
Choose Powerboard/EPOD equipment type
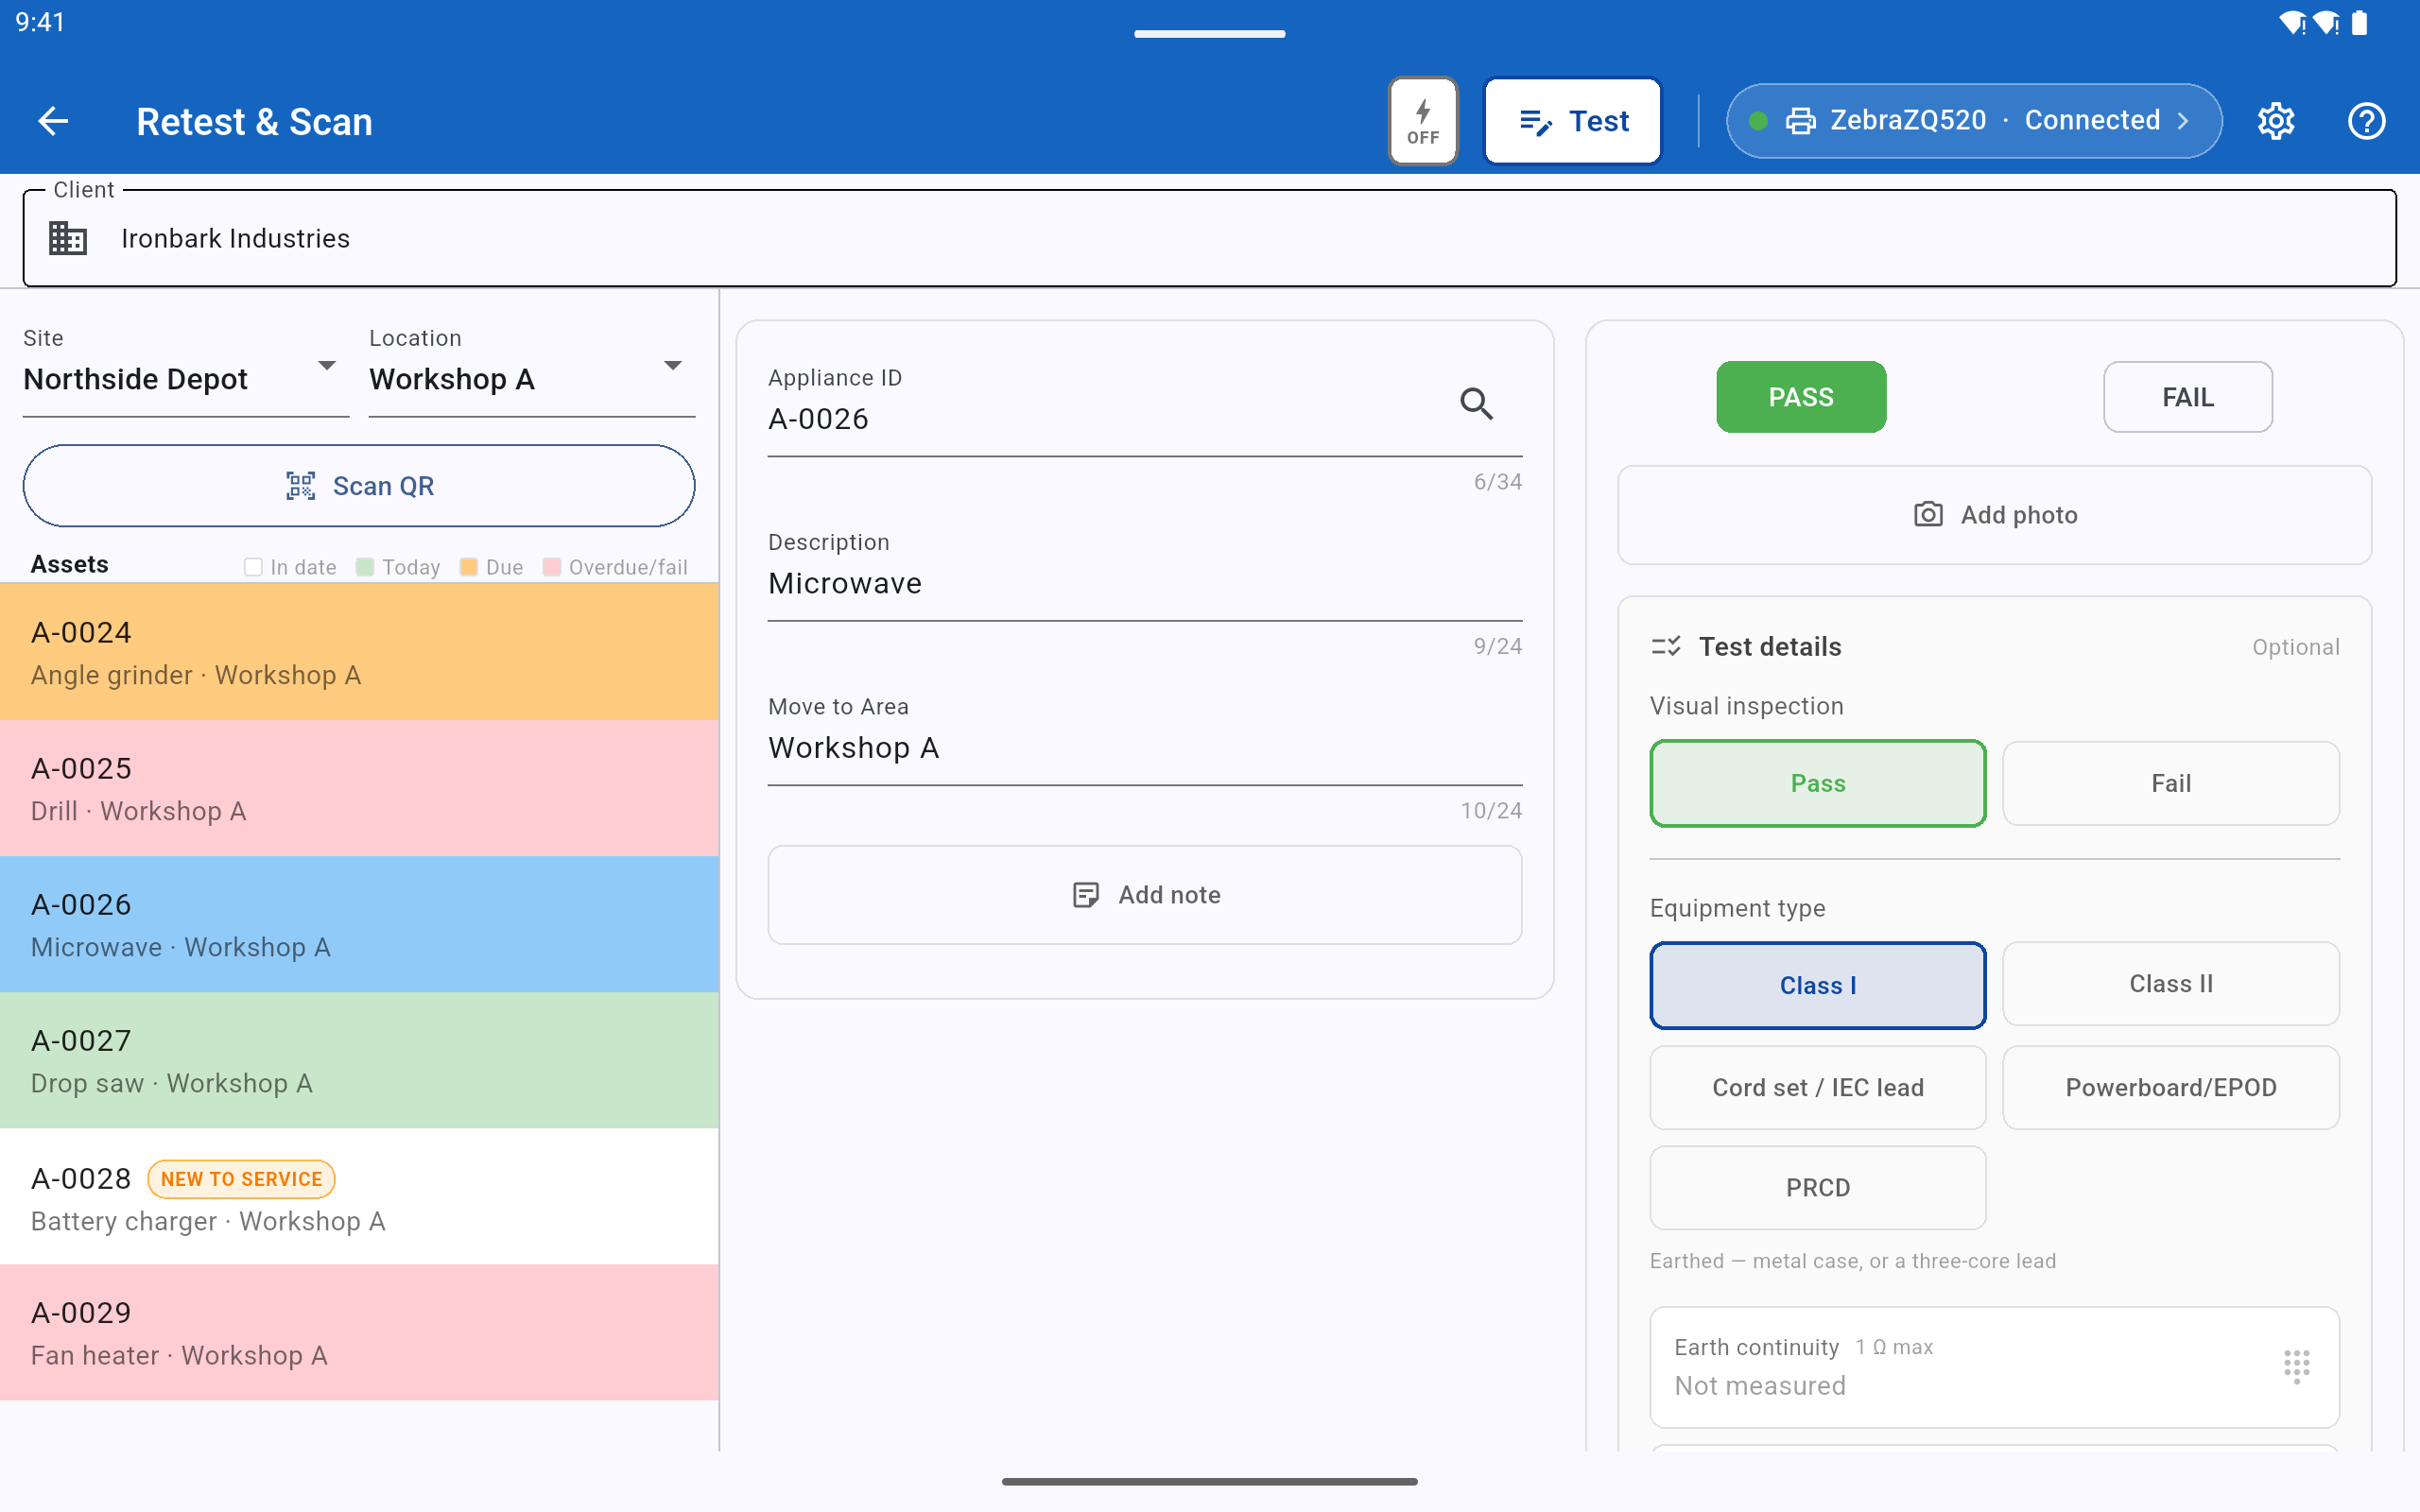tap(2170, 1088)
